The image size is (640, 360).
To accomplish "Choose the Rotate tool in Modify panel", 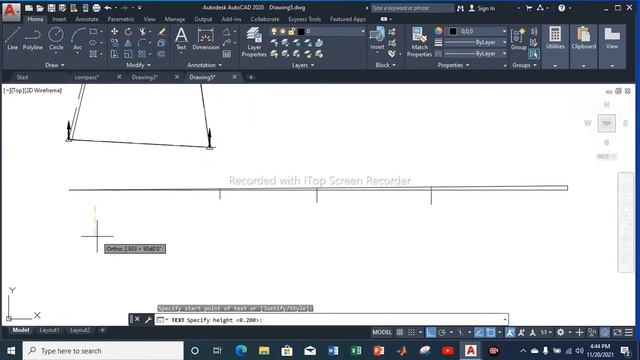I will click(x=128, y=31).
